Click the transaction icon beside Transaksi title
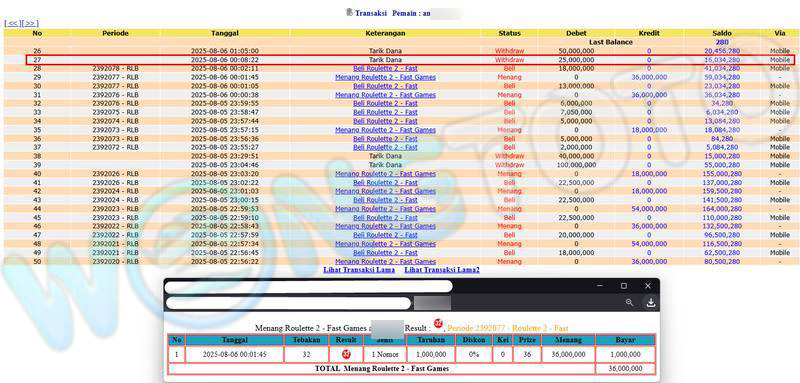Screen dimensions: 800x383 (x=349, y=12)
